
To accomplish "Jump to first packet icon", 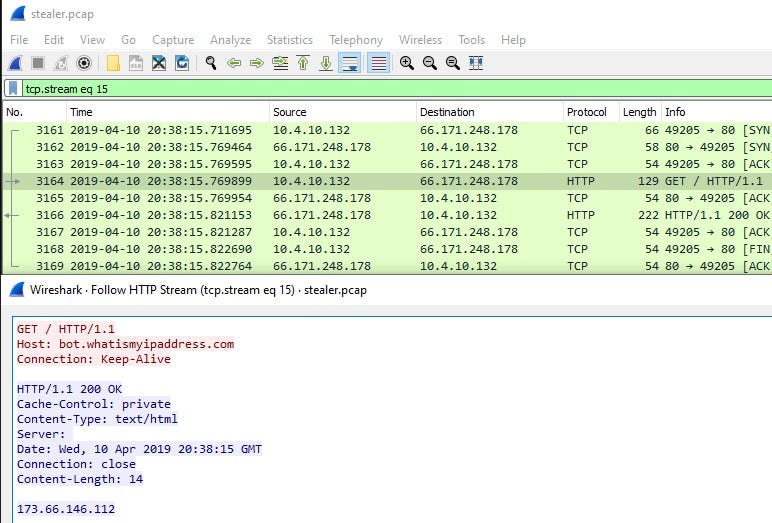I will pos(303,63).
